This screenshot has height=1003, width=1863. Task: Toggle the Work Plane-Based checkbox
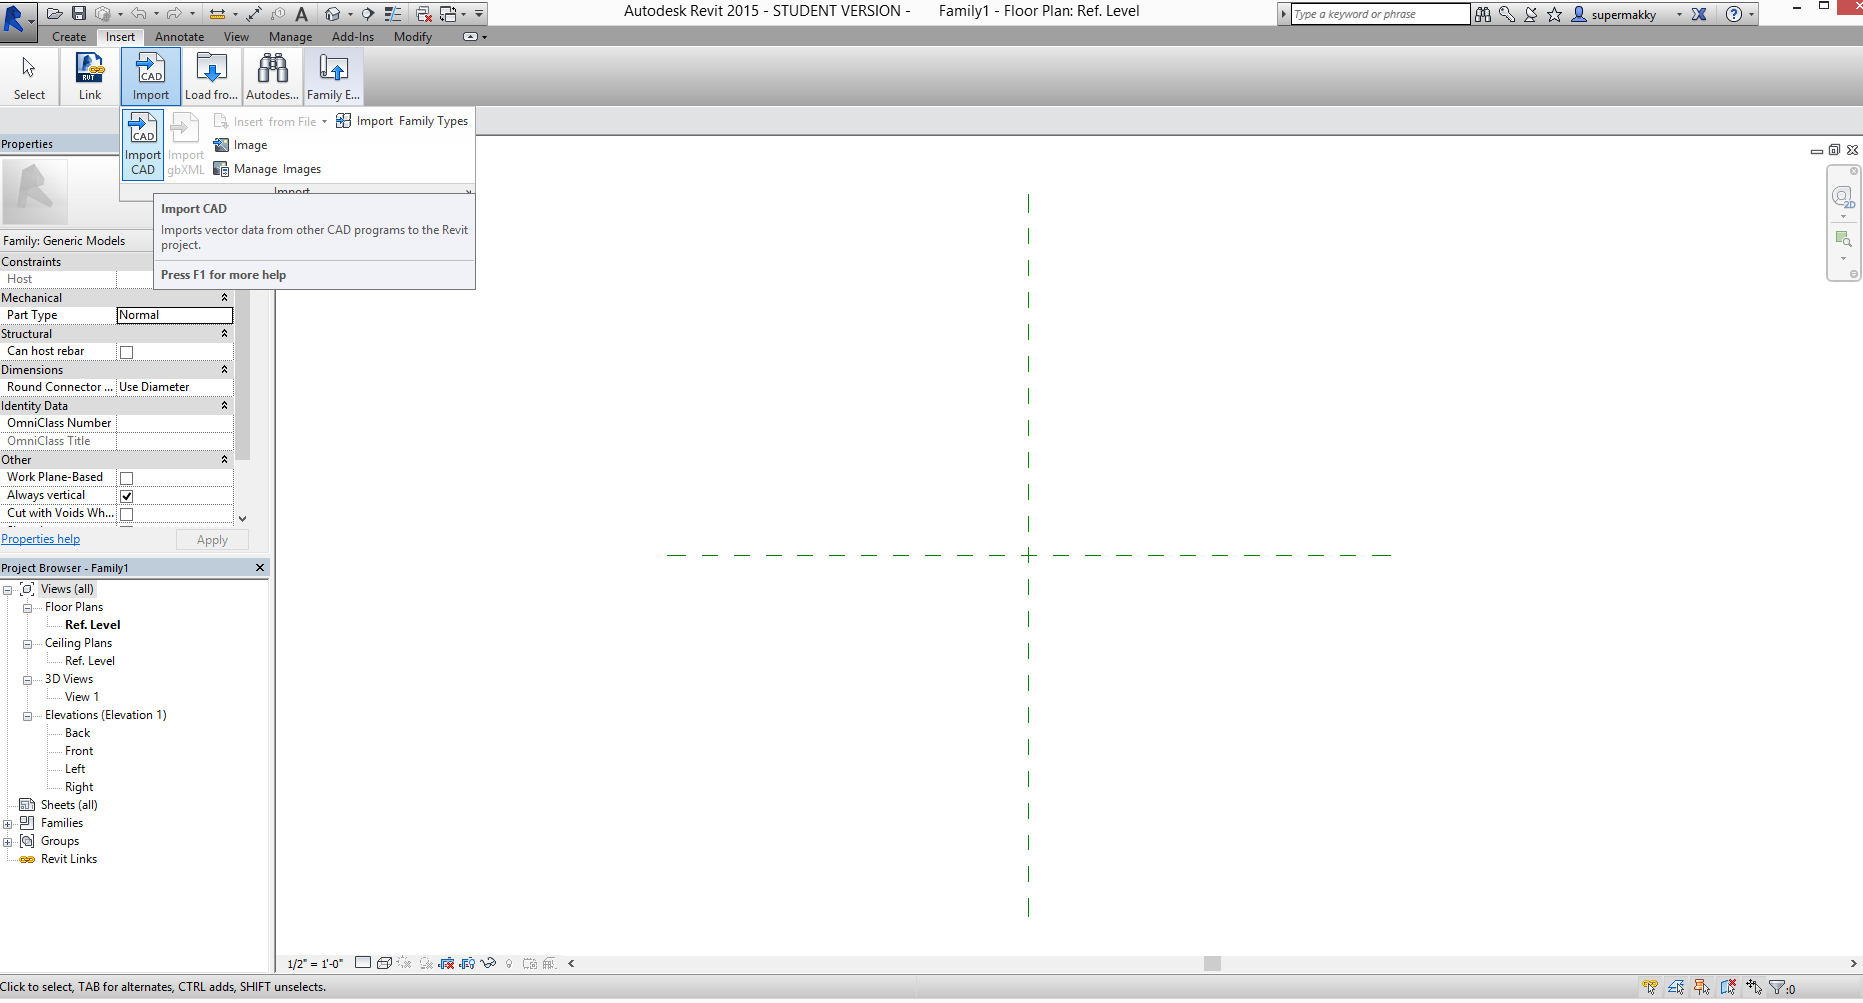pyautogui.click(x=126, y=478)
